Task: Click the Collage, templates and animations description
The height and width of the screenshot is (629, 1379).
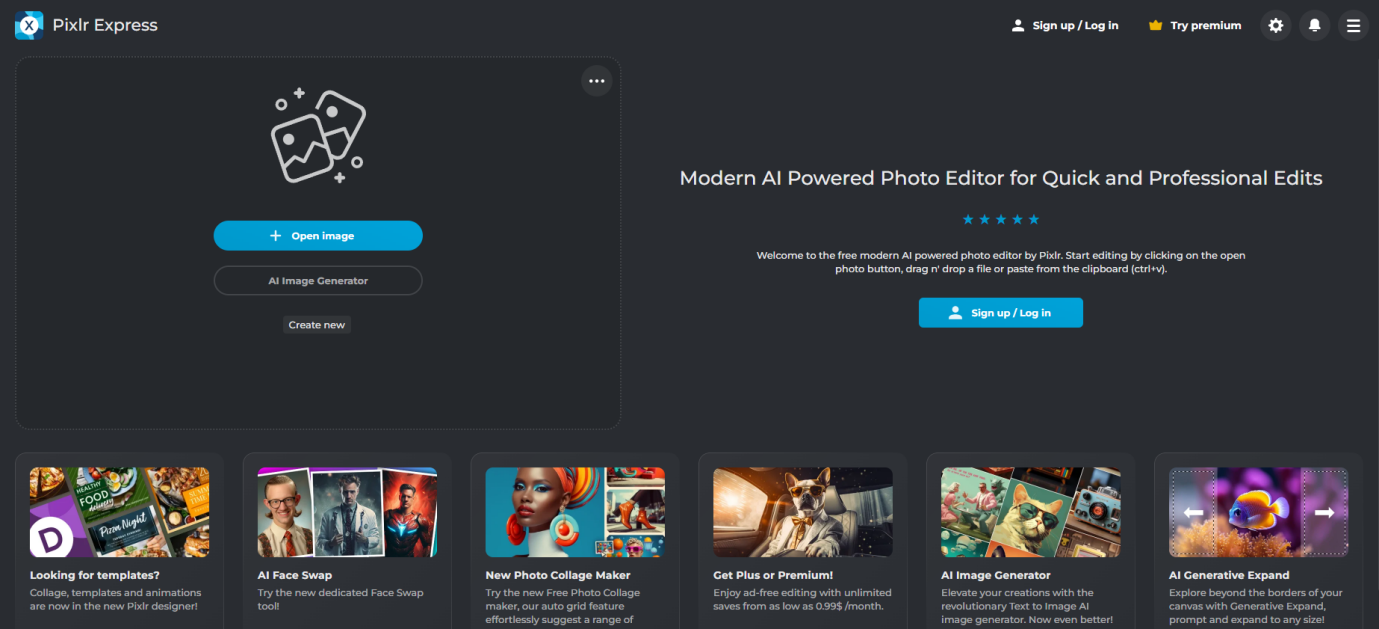Action: [x=116, y=599]
